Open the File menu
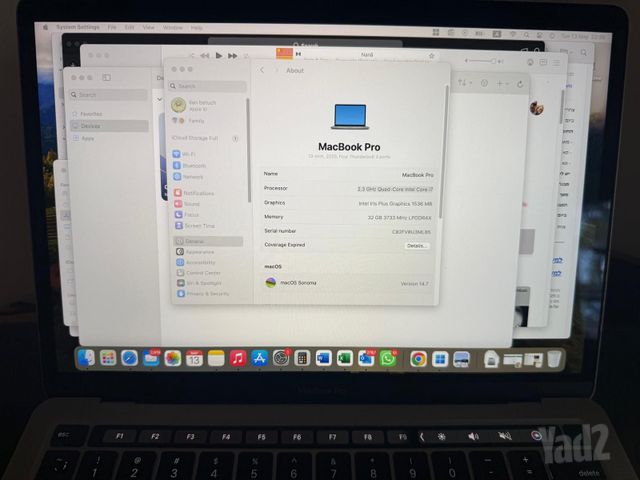 coord(112,27)
